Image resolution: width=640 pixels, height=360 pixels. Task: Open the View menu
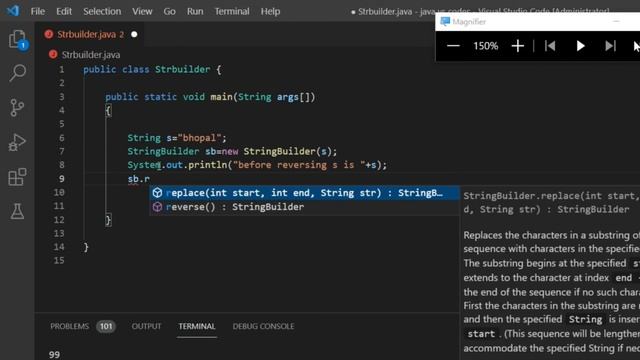pos(142,11)
